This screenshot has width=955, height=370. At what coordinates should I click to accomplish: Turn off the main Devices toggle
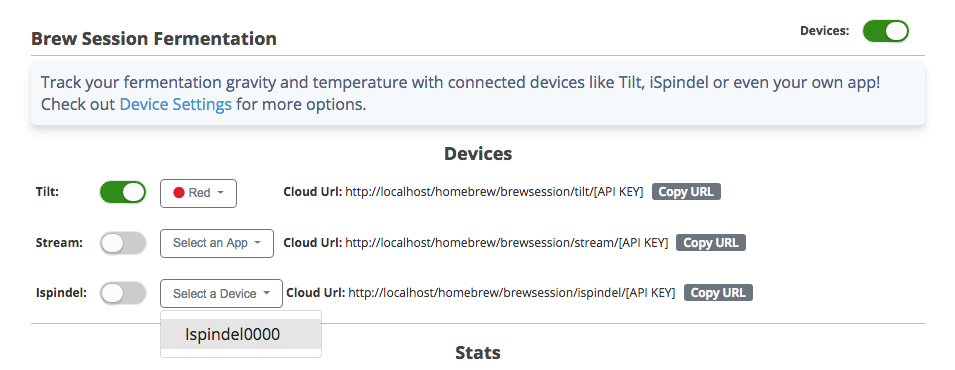click(886, 31)
